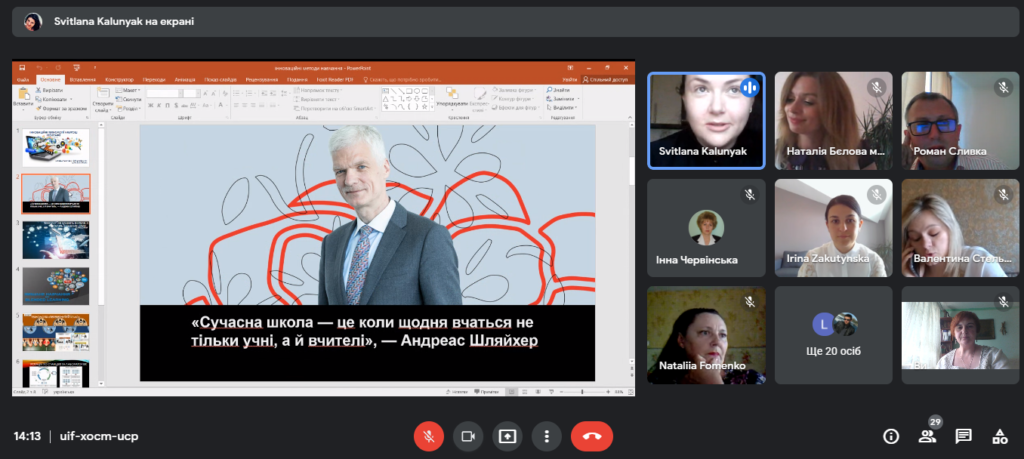
Task: Open the 'Ще 20 осіб' participants tile
Action: [x=833, y=335]
